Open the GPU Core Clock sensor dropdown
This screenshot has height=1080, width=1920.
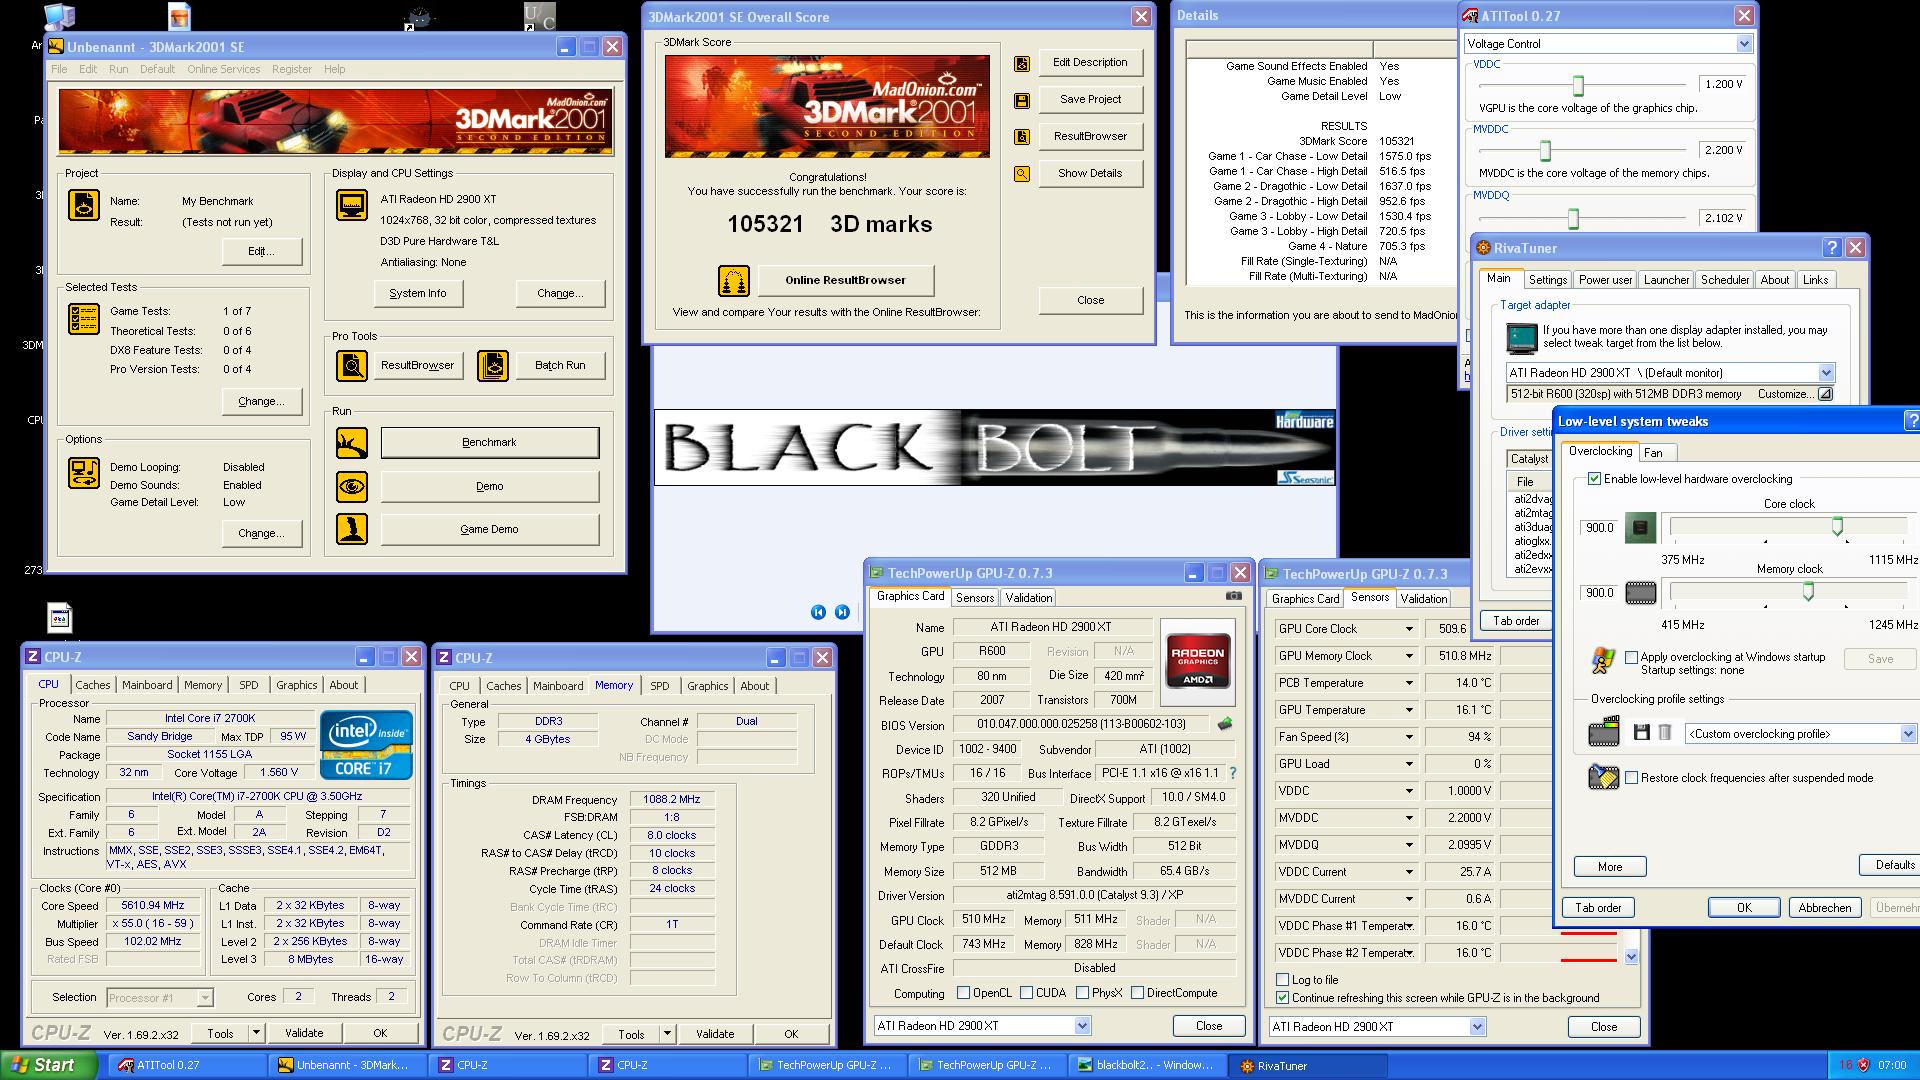[1409, 629]
